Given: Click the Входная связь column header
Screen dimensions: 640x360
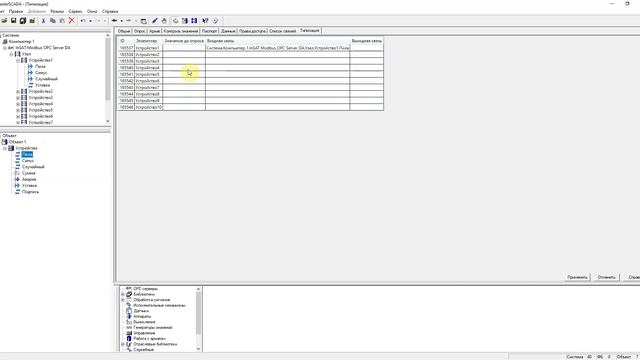Looking at the screenshot, I should (278, 41).
